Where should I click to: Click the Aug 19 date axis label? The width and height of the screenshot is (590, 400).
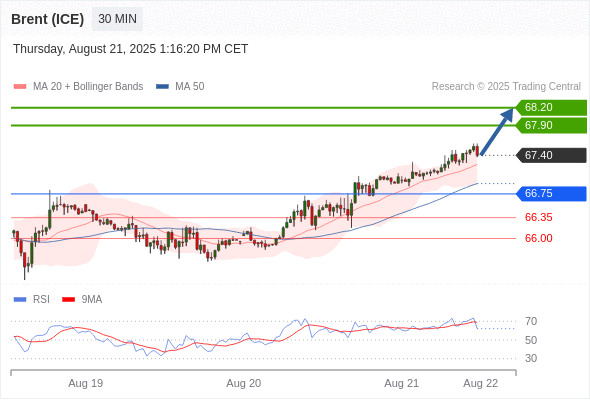click(x=85, y=383)
